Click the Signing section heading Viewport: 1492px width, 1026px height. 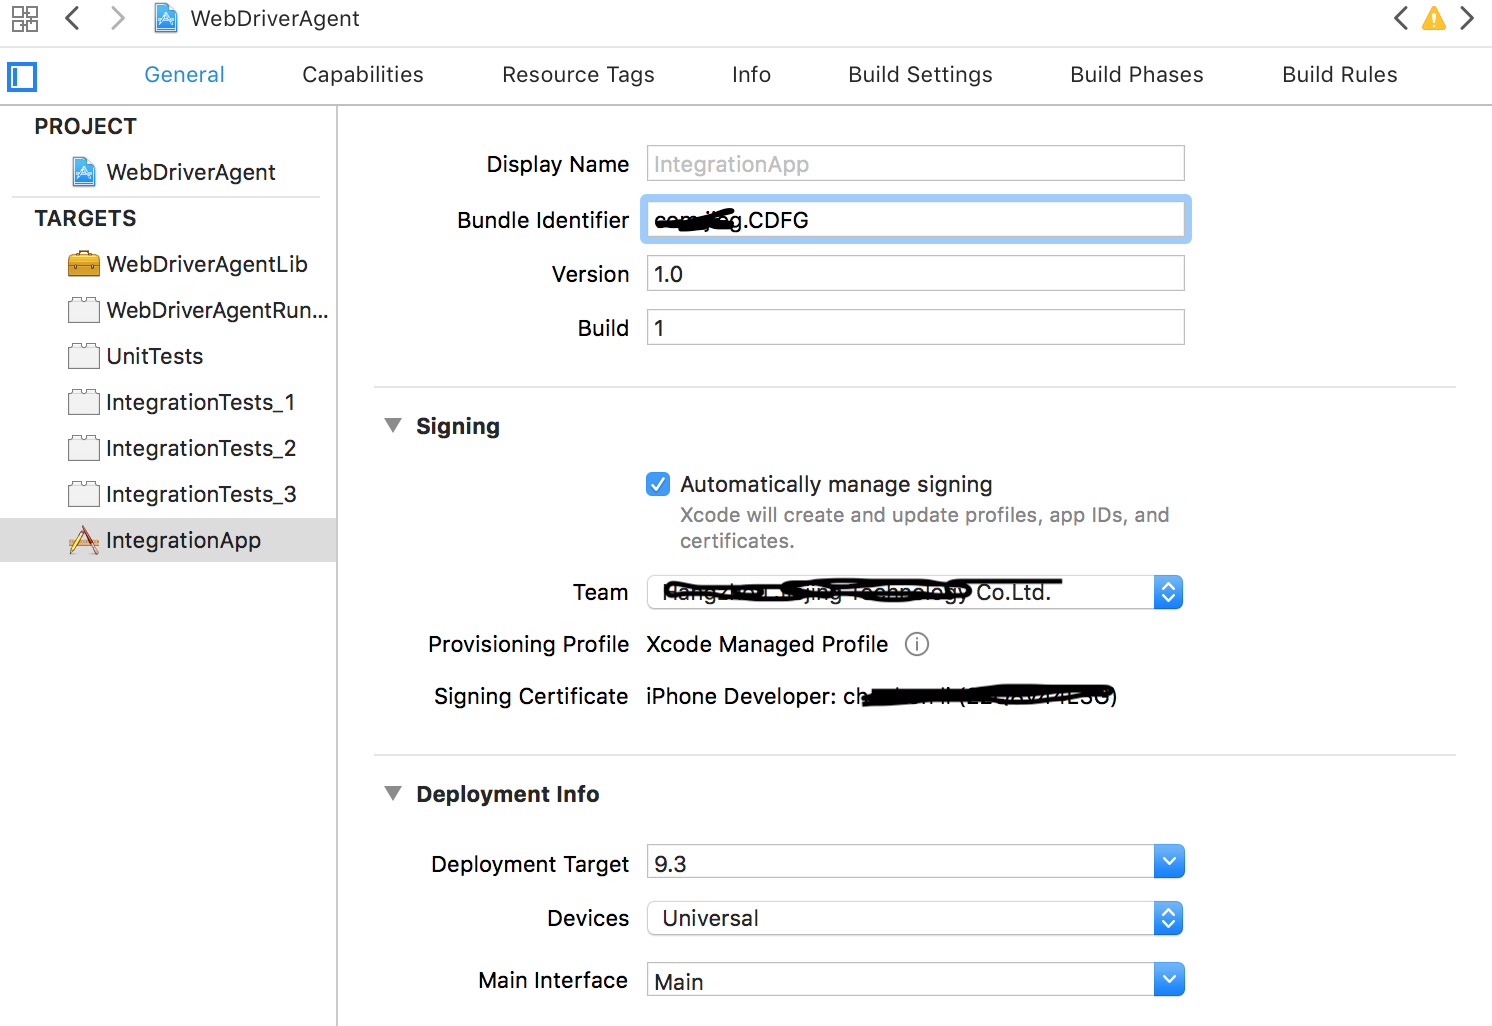(x=458, y=426)
